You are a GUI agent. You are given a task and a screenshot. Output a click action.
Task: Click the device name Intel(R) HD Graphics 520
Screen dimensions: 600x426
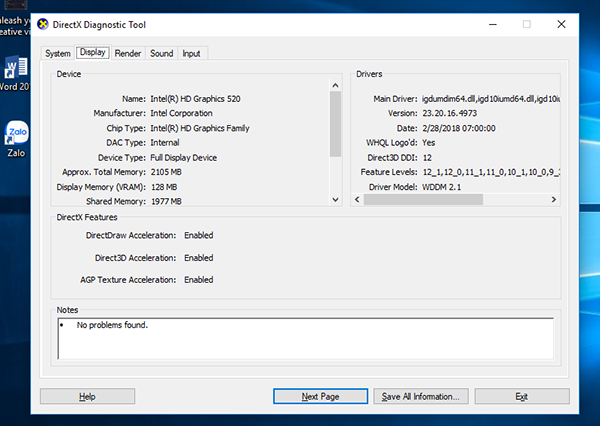195,99
